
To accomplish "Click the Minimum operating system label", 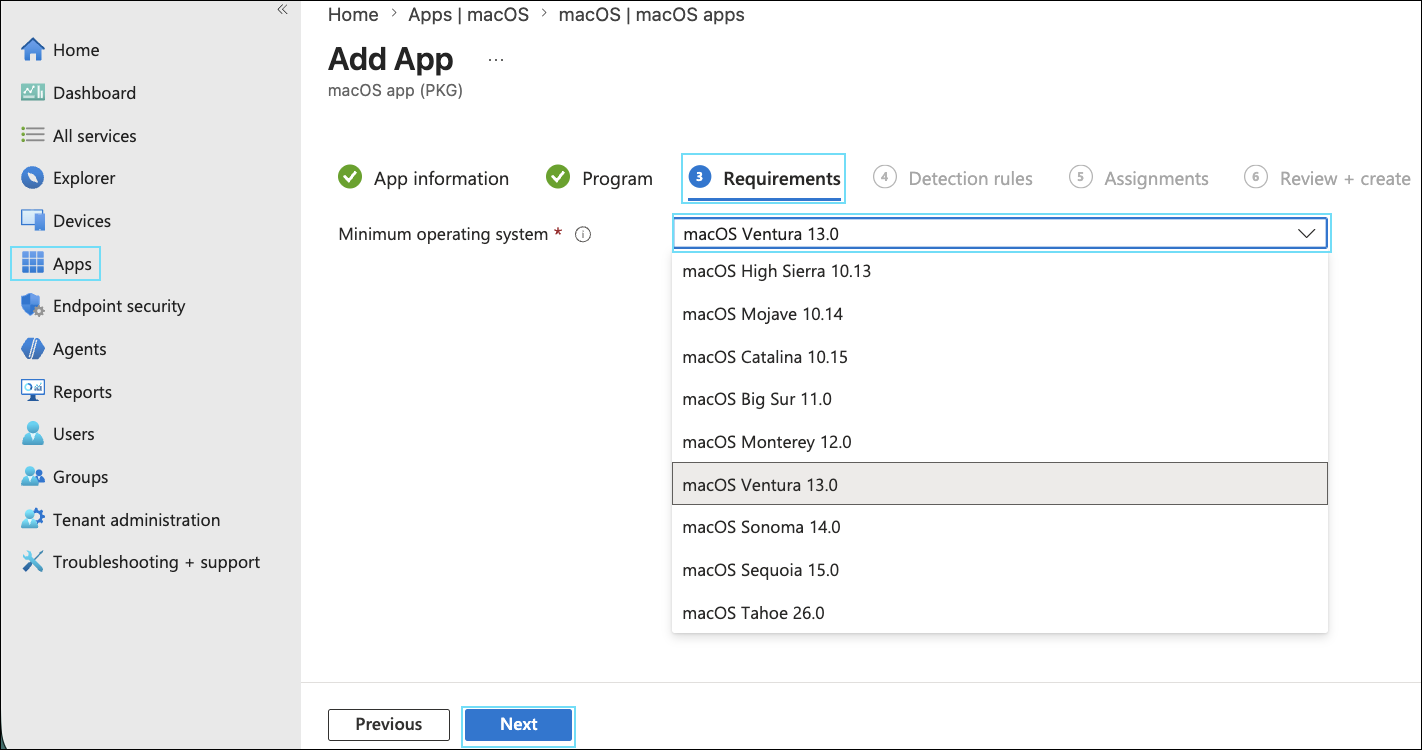I will tap(443, 234).
